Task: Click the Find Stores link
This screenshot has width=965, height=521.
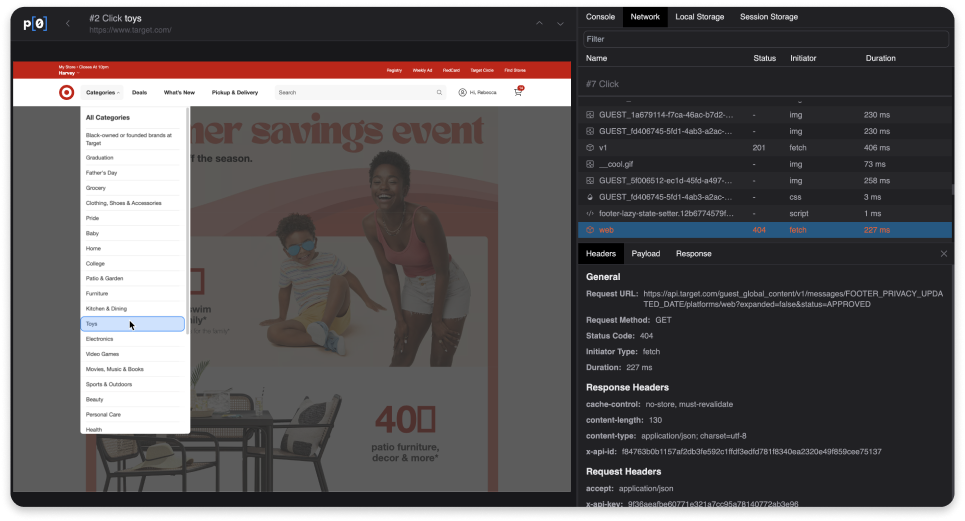Action: 515,70
